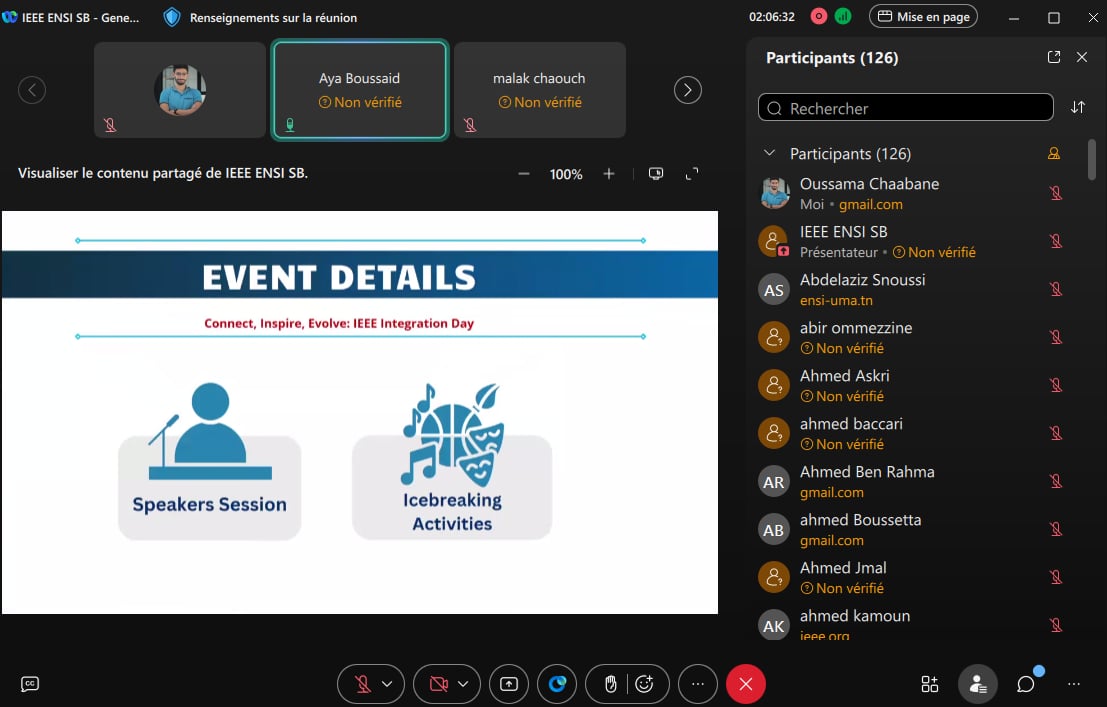Unmute your microphone in the bottom bar
Viewport: 1107px width, 707px height.
[x=362, y=684]
